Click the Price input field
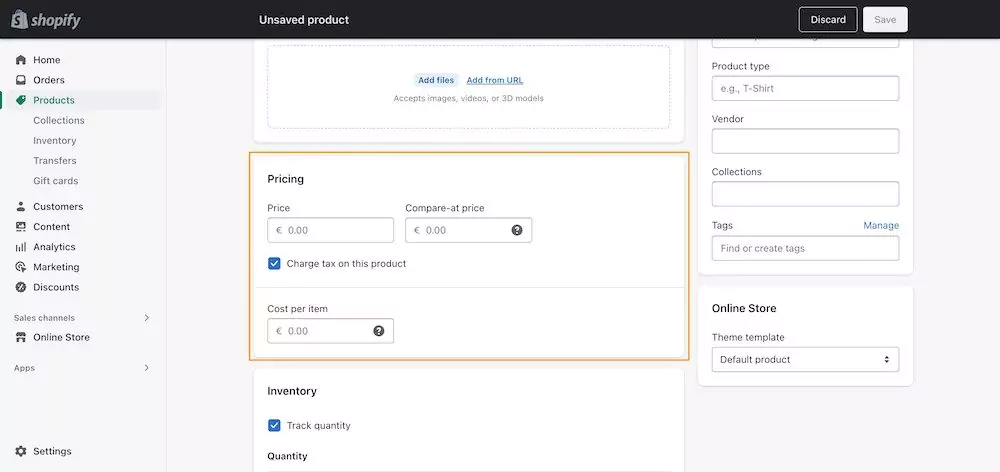Image resolution: width=1000 pixels, height=472 pixels. [330, 230]
